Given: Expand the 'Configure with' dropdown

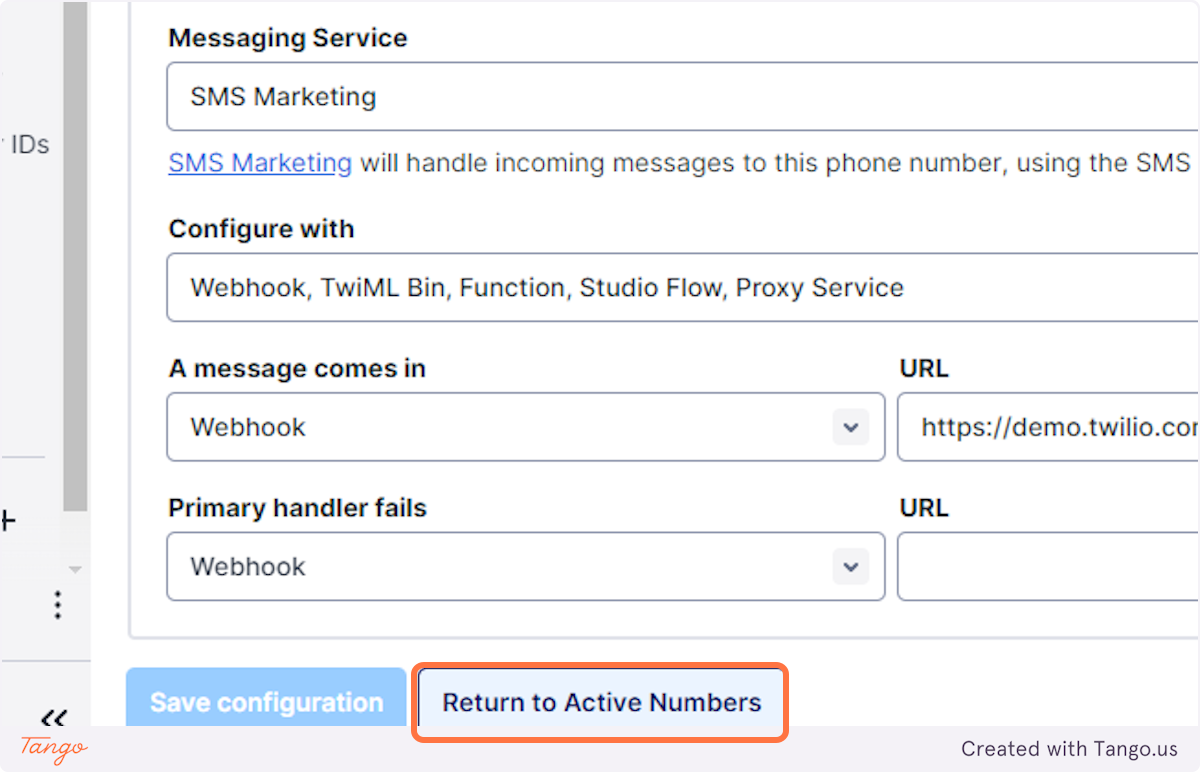Looking at the screenshot, I should pyautogui.click(x=683, y=288).
